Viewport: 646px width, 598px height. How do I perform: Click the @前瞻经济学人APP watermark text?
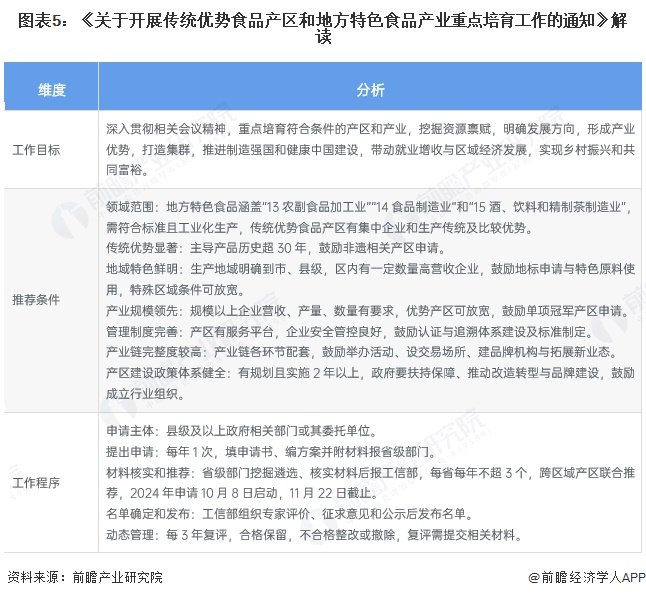pos(587,577)
